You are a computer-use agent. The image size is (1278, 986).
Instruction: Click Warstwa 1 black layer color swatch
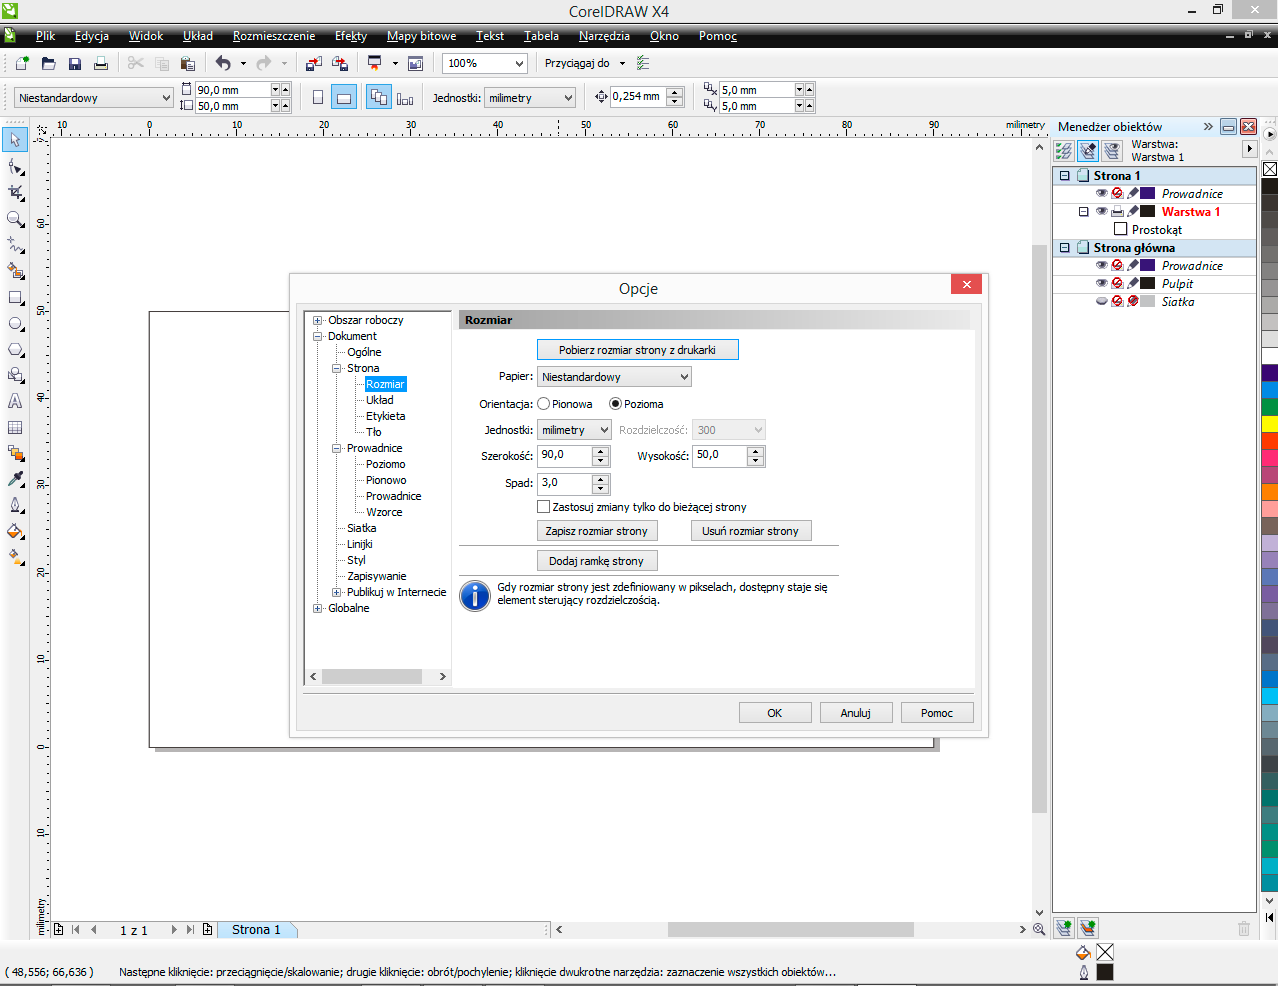tap(1148, 212)
